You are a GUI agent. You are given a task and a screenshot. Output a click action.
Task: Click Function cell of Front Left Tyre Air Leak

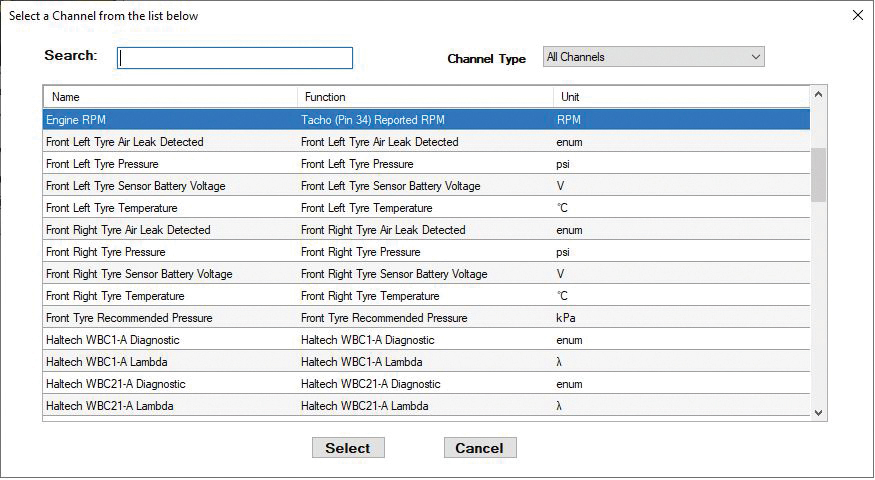[379, 142]
